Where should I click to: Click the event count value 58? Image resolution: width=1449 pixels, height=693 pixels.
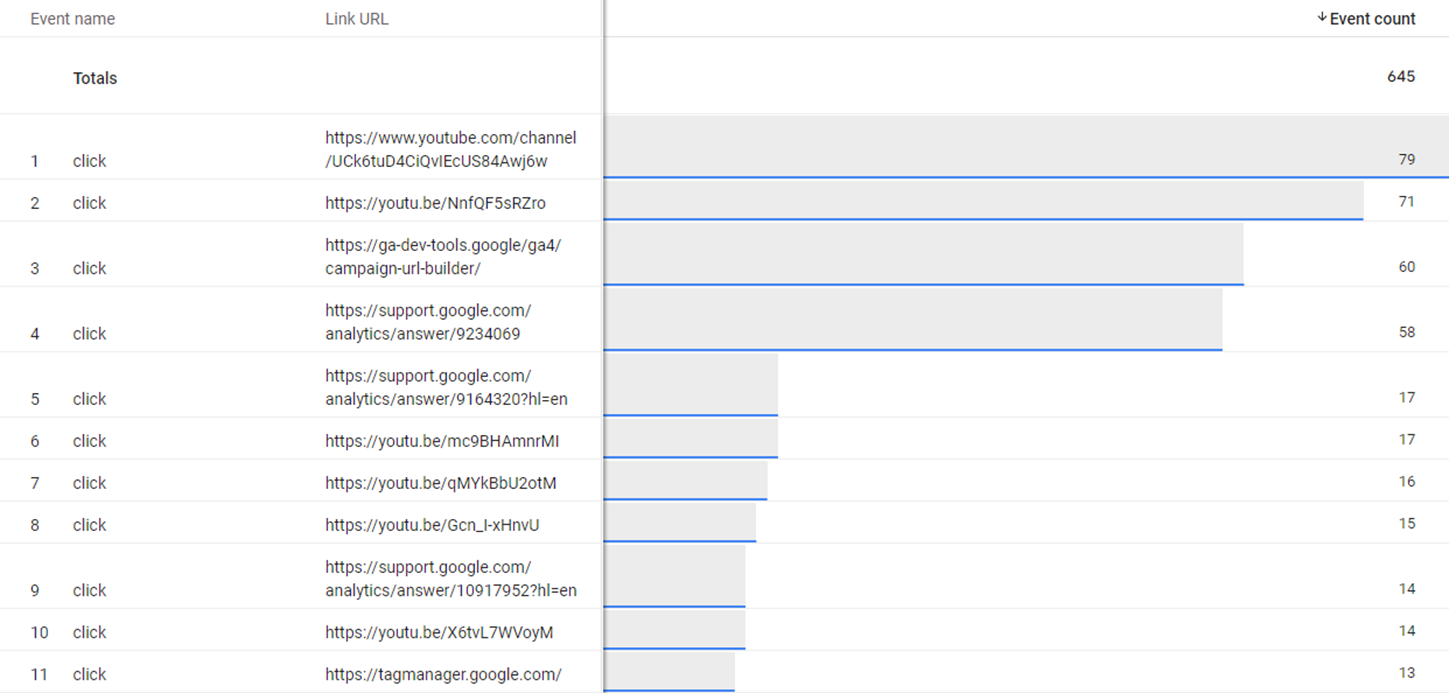tap(1406, 331)
